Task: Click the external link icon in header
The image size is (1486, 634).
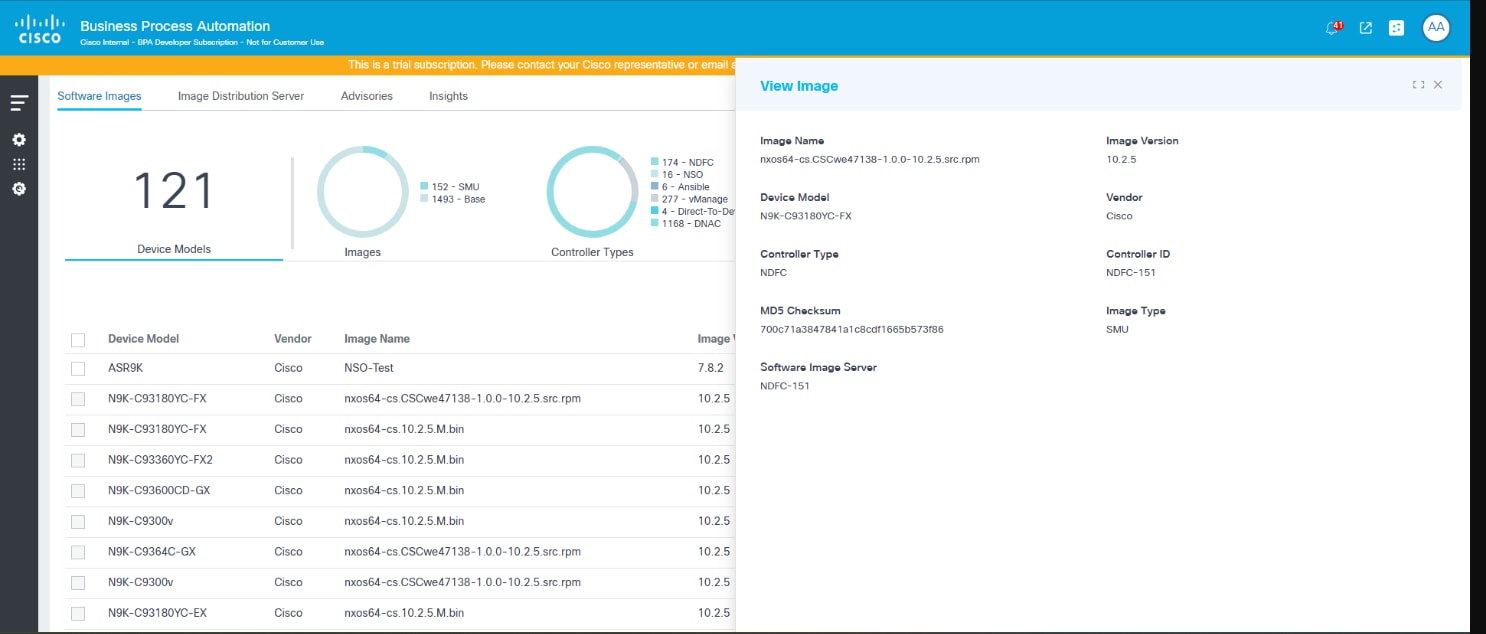Action: pyautogui.click(x=1366, y=28)
